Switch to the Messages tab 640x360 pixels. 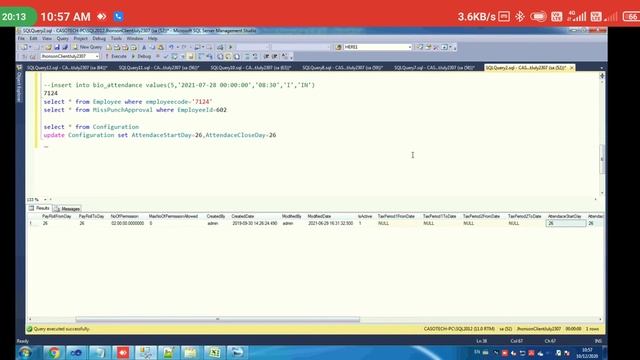pos(67,209)
